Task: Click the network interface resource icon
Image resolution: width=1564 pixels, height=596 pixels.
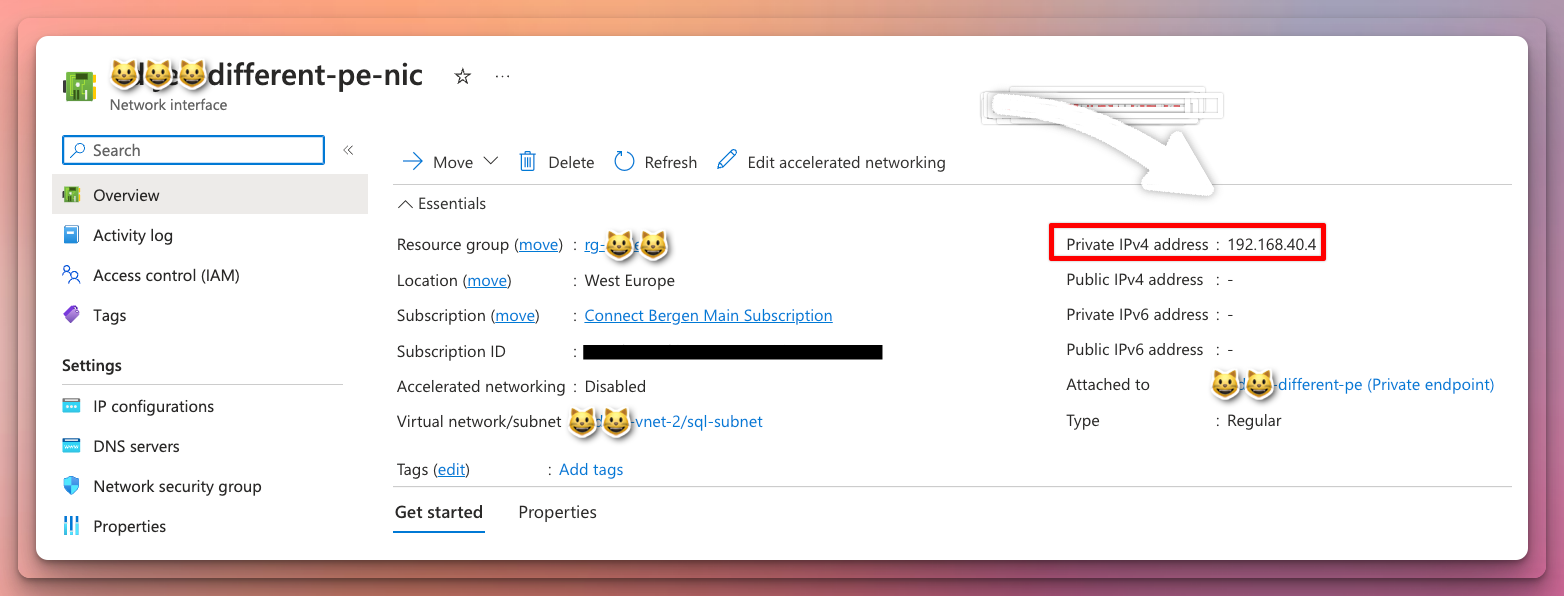Action: pyautogui.click(x=80, y=86)
